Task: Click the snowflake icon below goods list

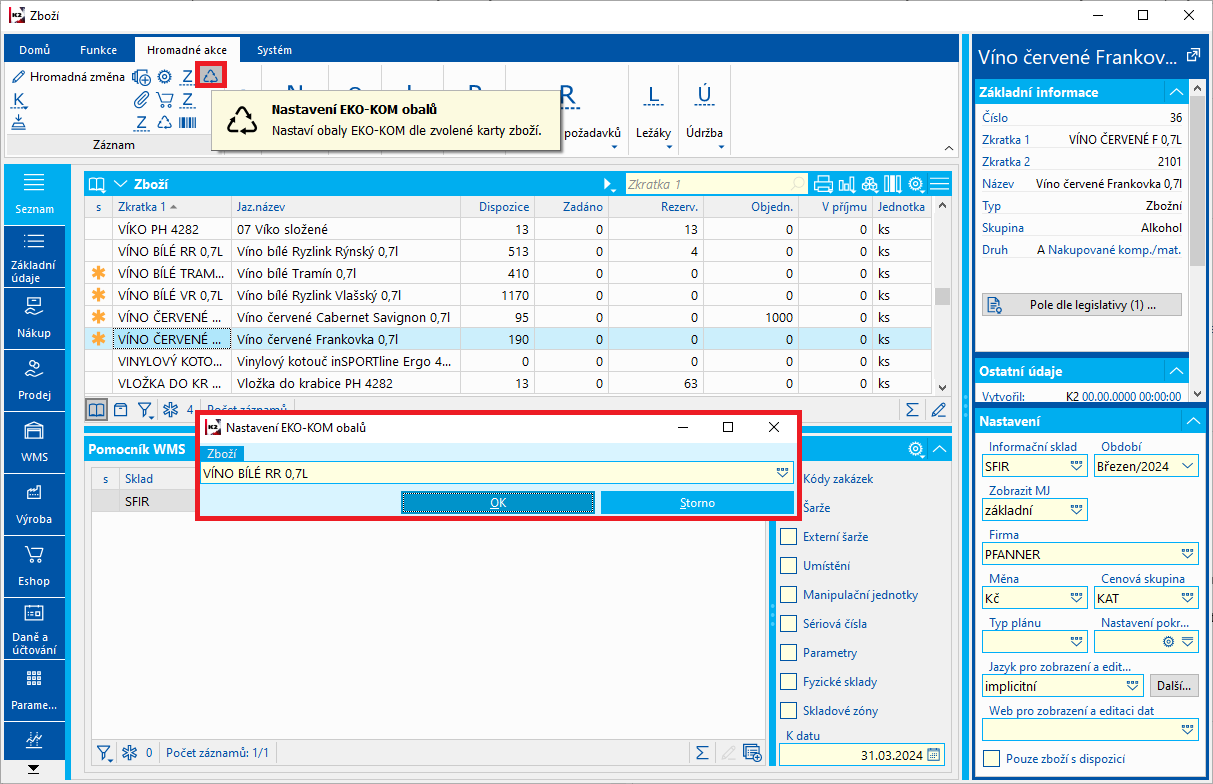Action: 170,409
